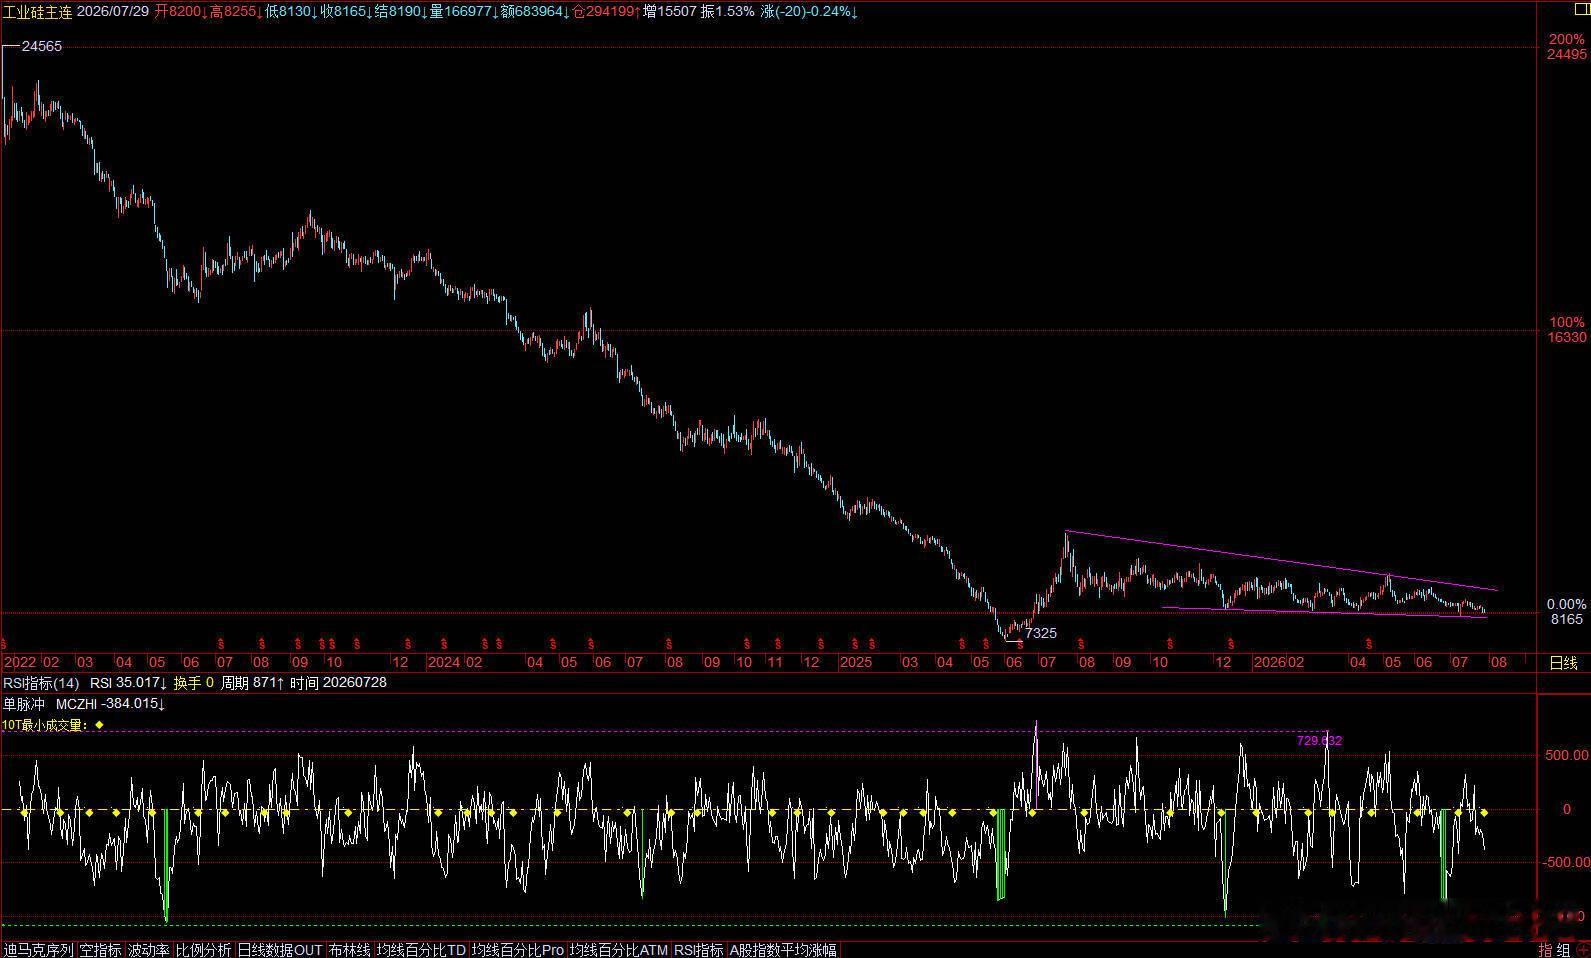
Task: Select the upper magenta trendline
Action: 1280,560
